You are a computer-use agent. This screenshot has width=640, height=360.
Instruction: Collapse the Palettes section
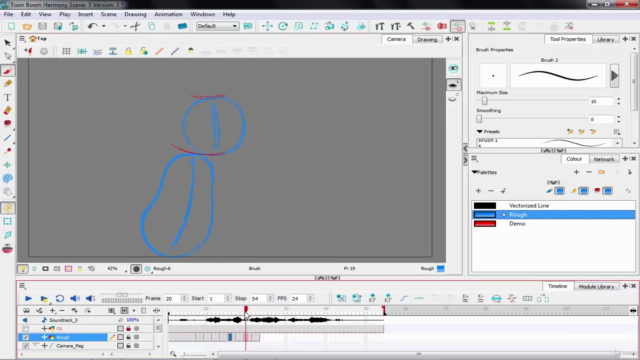[x=475, y=172]
